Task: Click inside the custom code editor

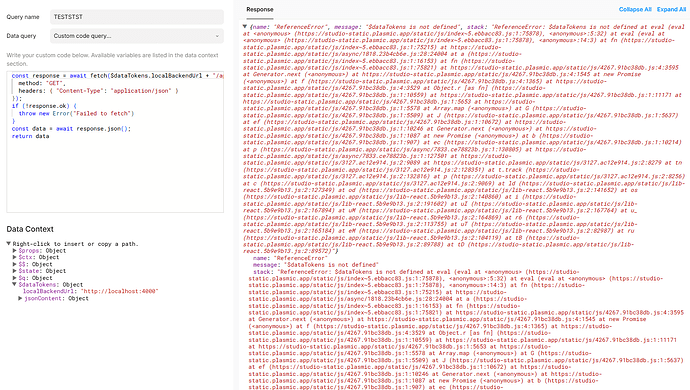Action: tap(115, 142)
